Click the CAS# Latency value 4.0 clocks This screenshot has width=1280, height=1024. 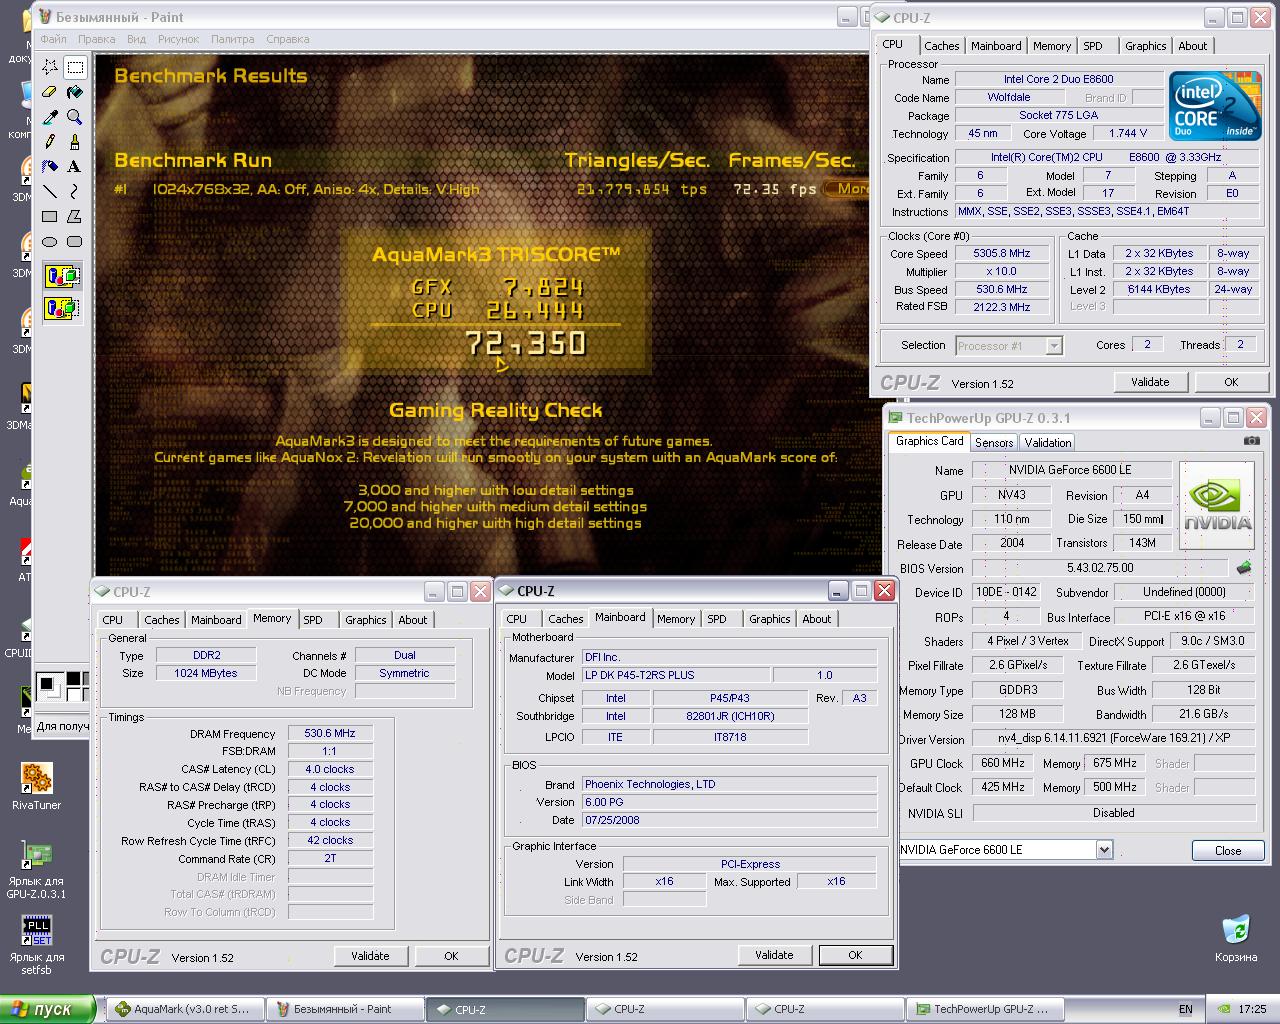point(329,770)
